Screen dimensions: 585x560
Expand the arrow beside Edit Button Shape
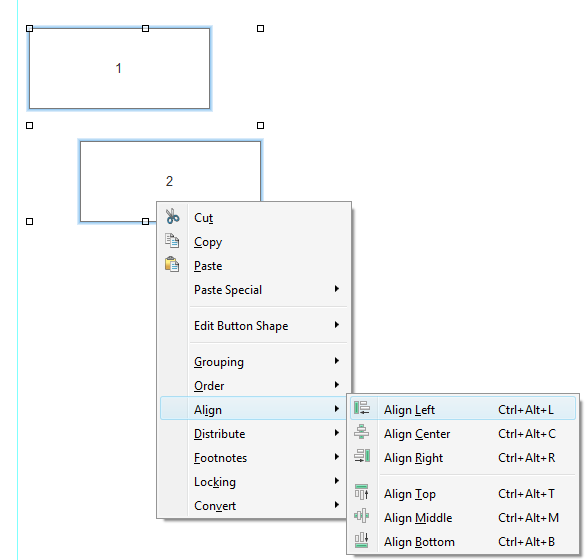click(x=337, y=325)
